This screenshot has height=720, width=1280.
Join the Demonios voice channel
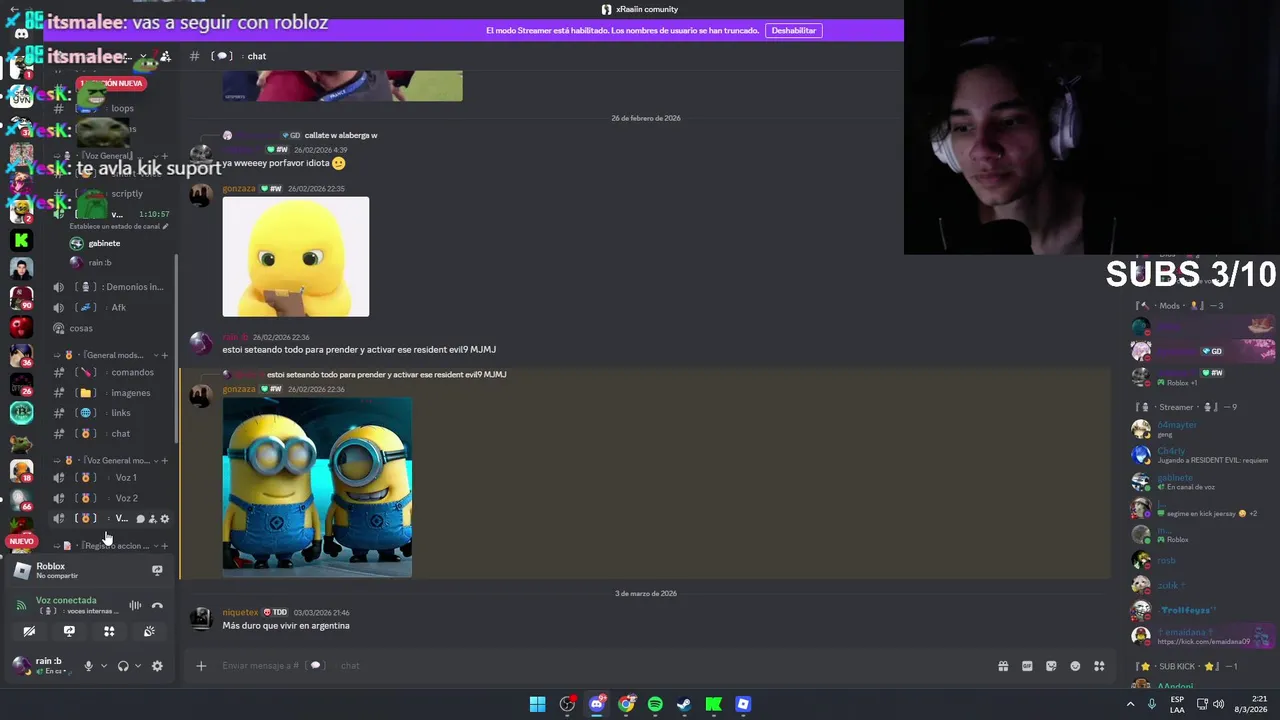[x=112, y=287]
